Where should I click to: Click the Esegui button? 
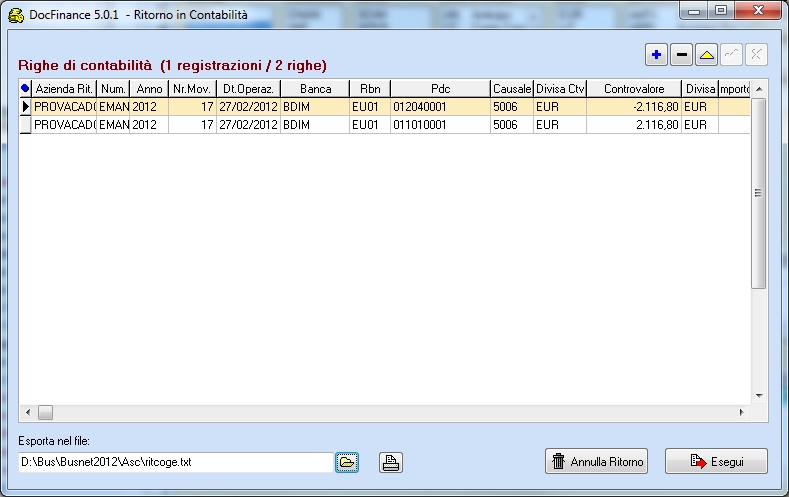[x=716, y=461]
